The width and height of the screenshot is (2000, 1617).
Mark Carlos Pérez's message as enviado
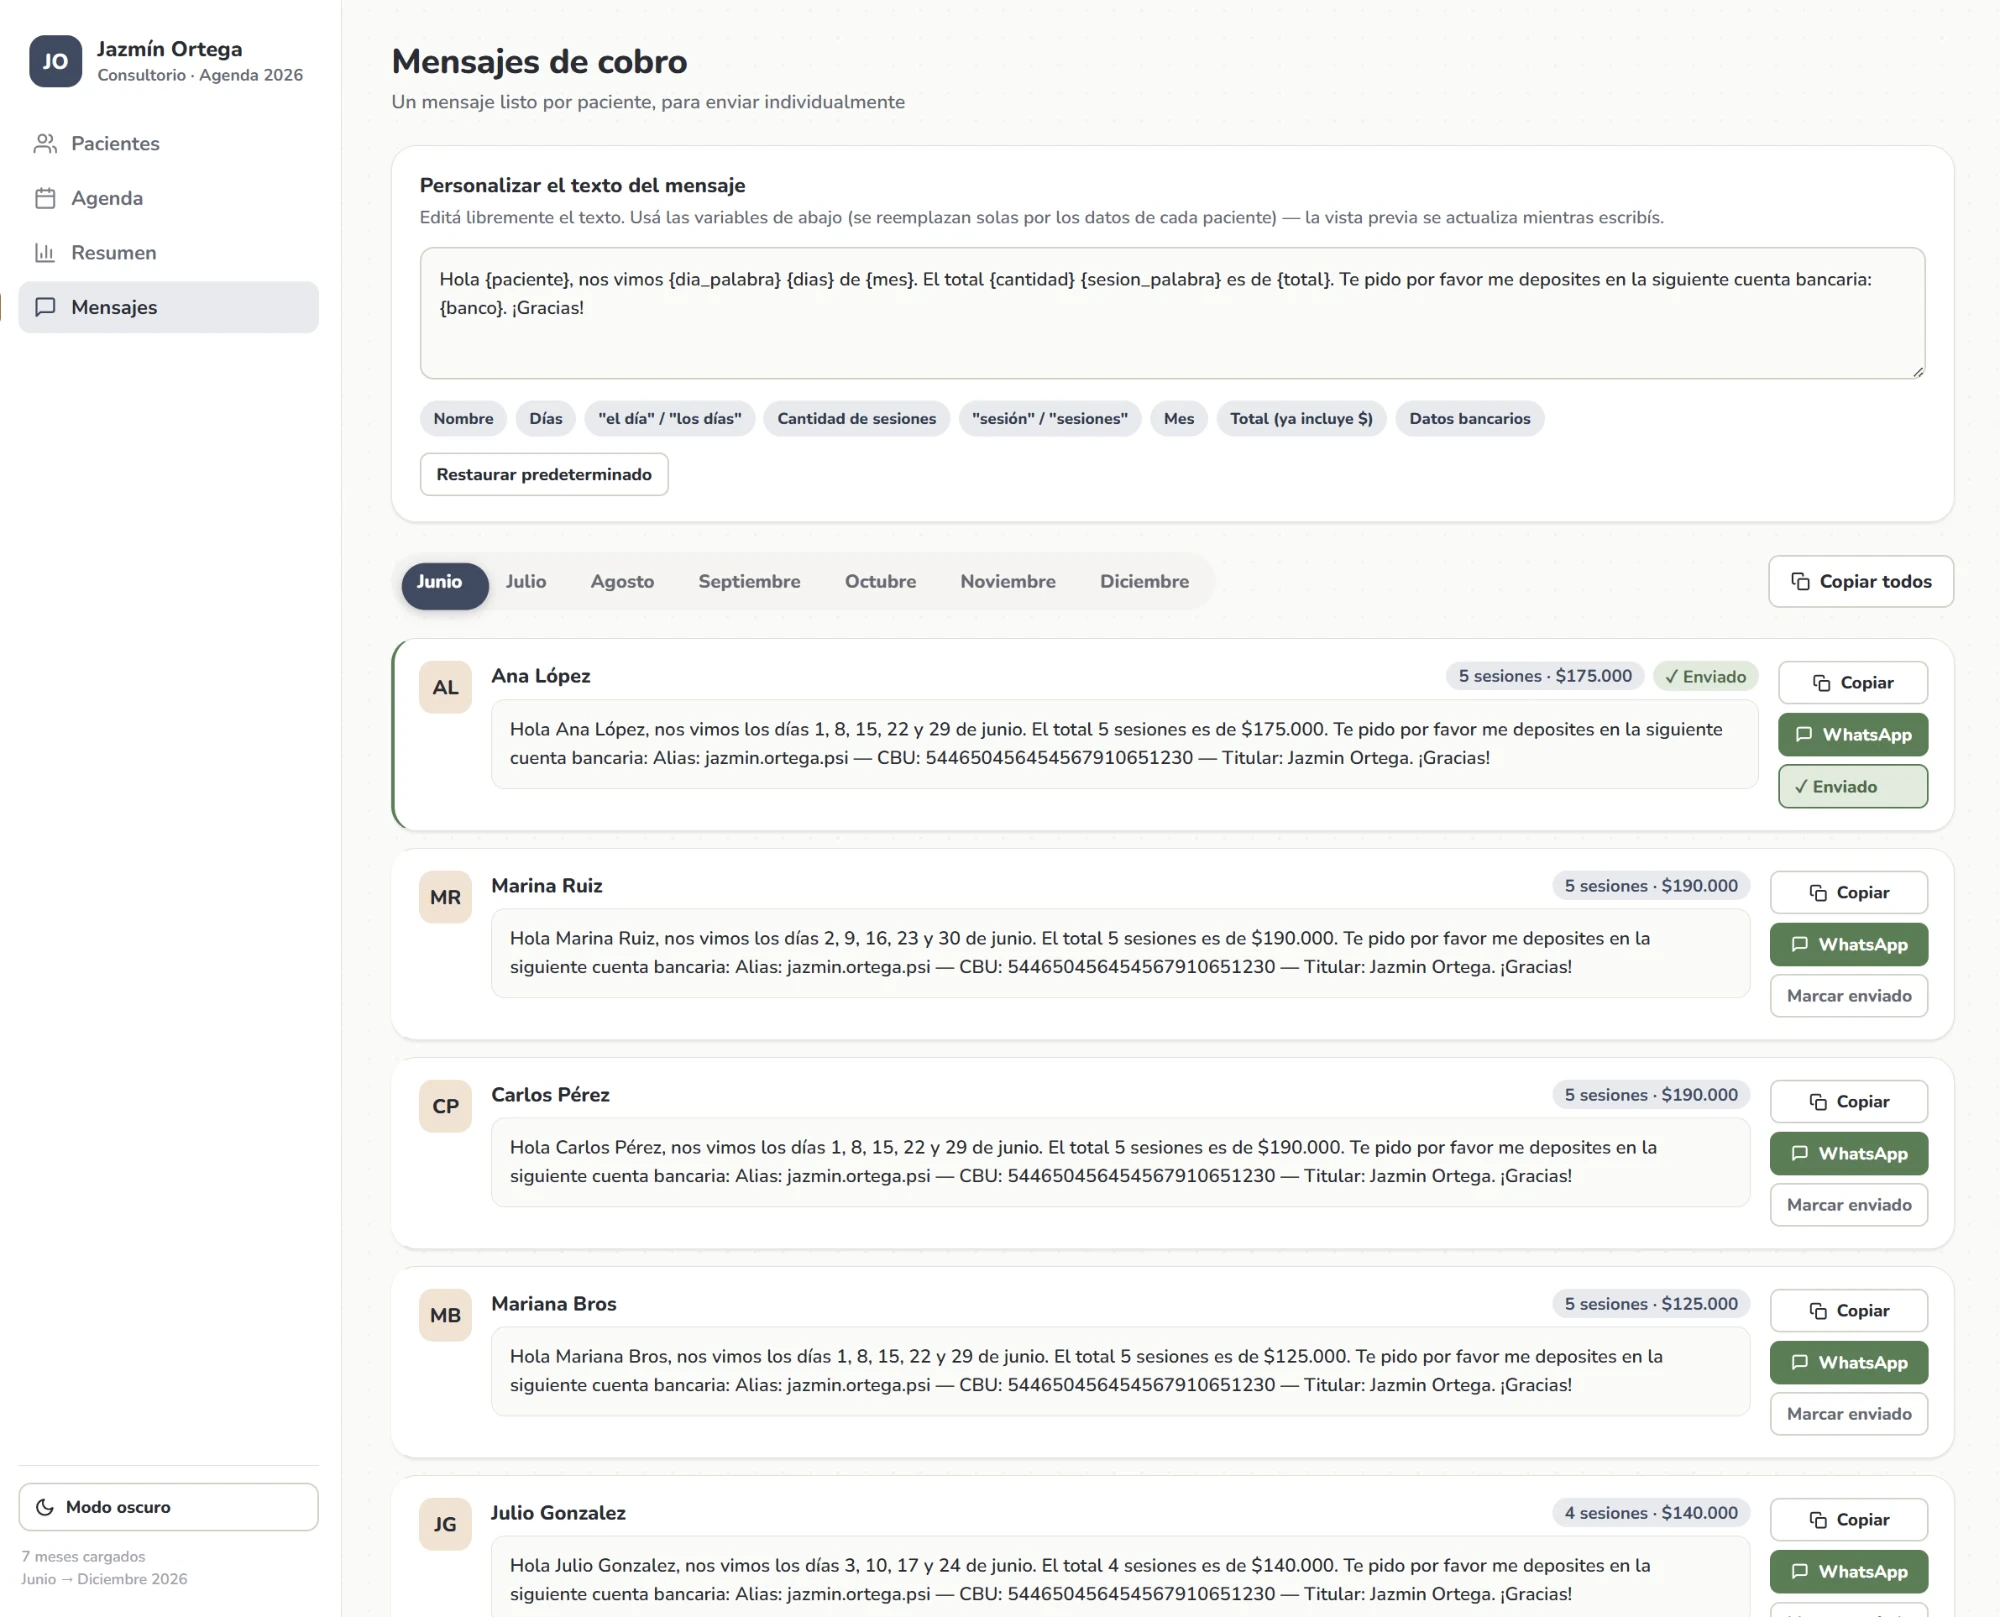tap(1849, 1205)
